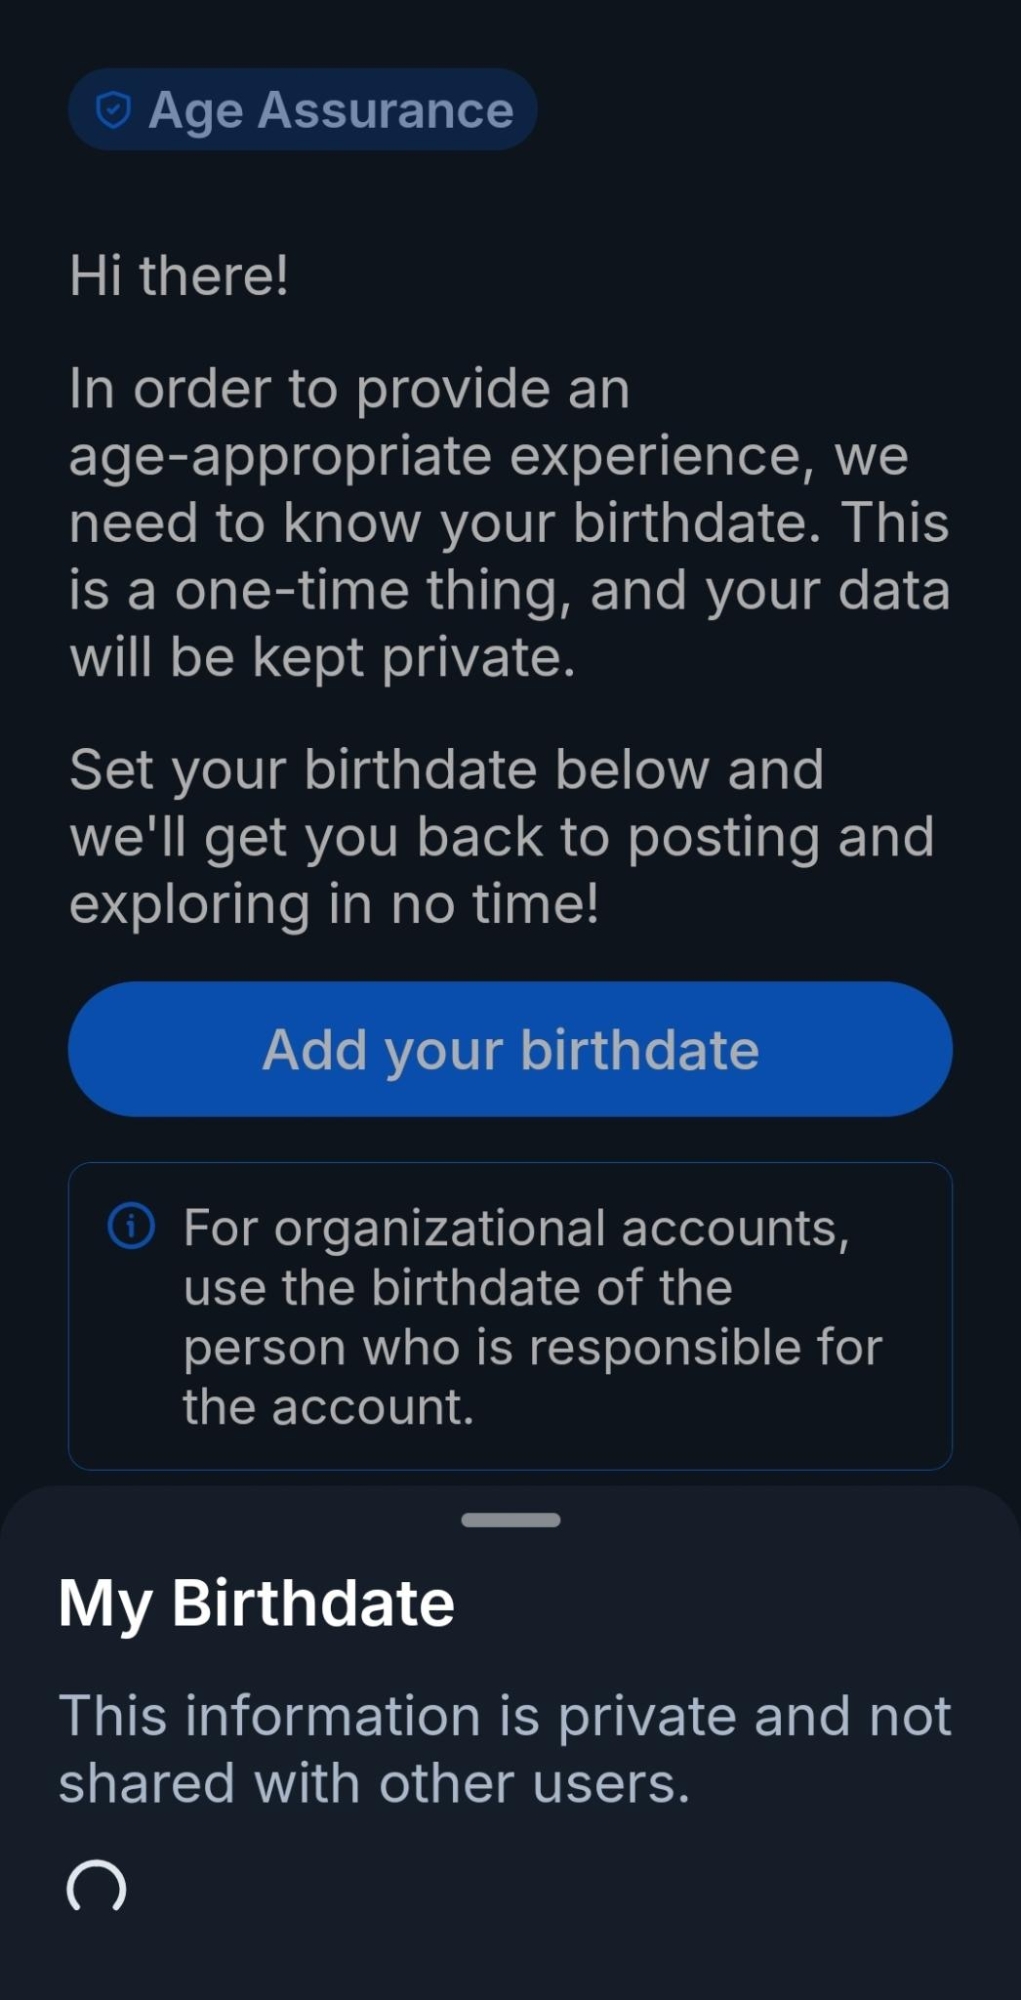Tap the "Hi there!" greeting text
This screenshot has width=1021, height=2000.
point(179,275)
